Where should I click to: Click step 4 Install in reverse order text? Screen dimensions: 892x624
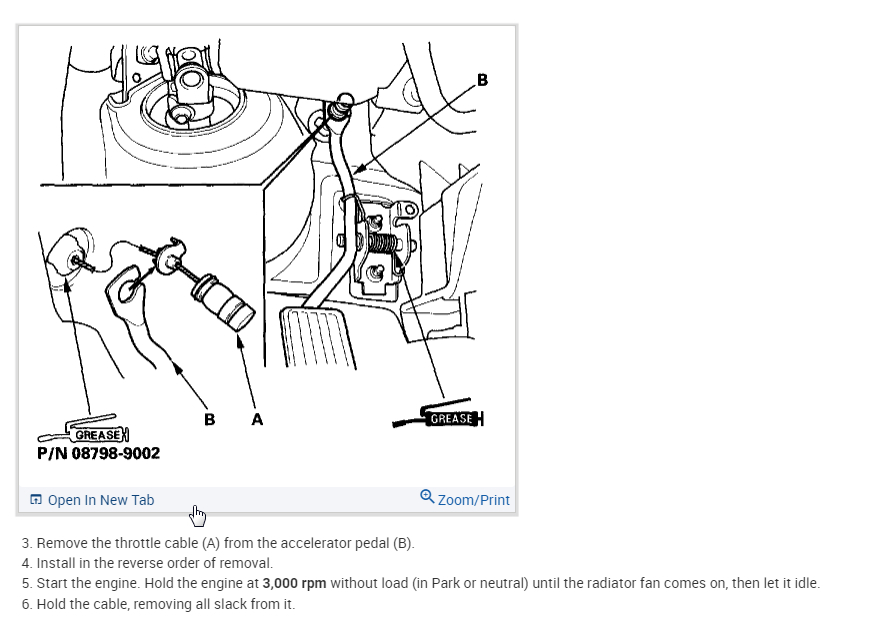pos(147,563)
